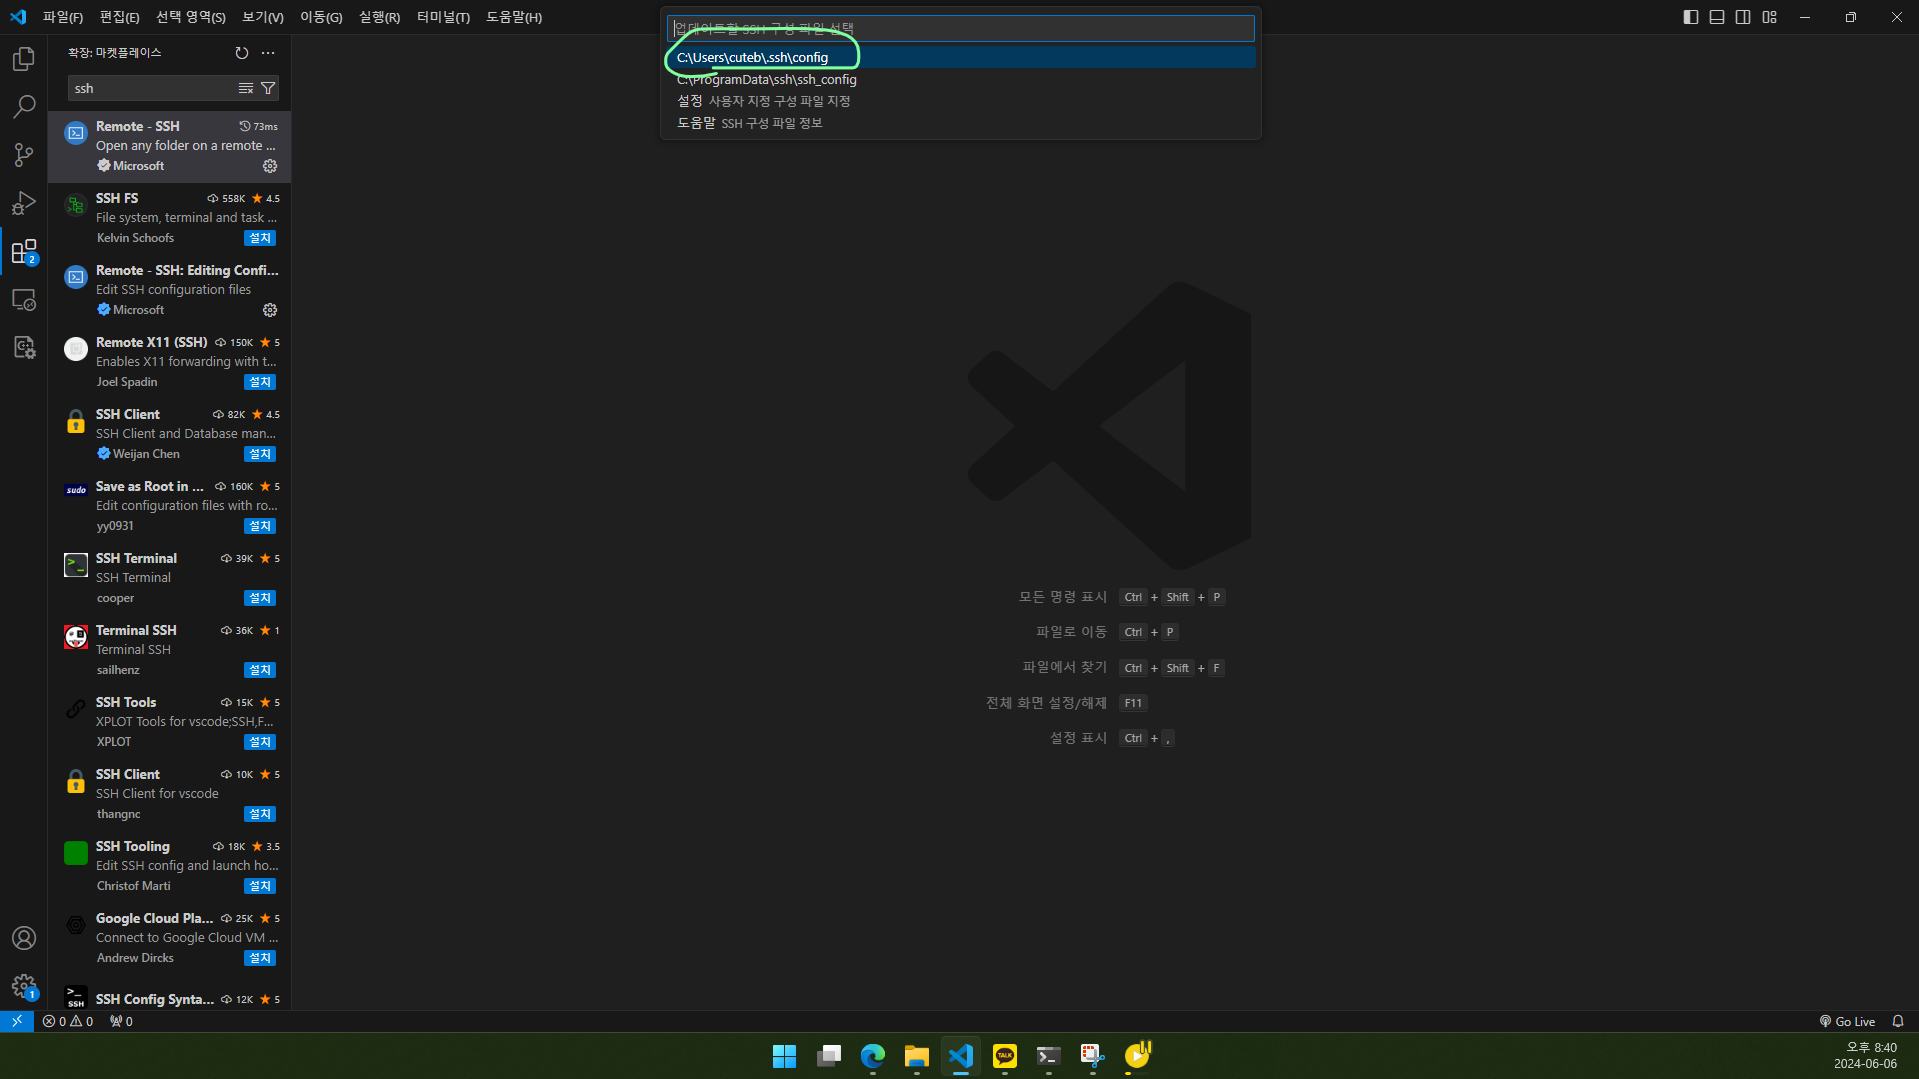
Task: Open remote window indicator in status bar
Action: pos(17,1021)
